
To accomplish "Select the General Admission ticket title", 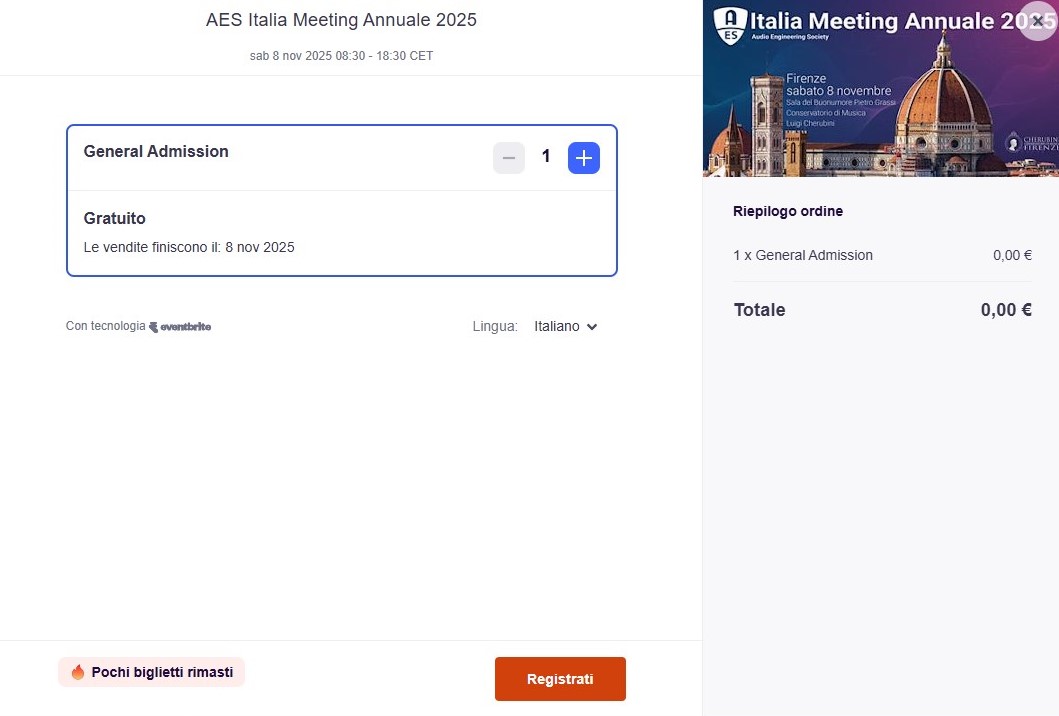I will pos(156,152).
